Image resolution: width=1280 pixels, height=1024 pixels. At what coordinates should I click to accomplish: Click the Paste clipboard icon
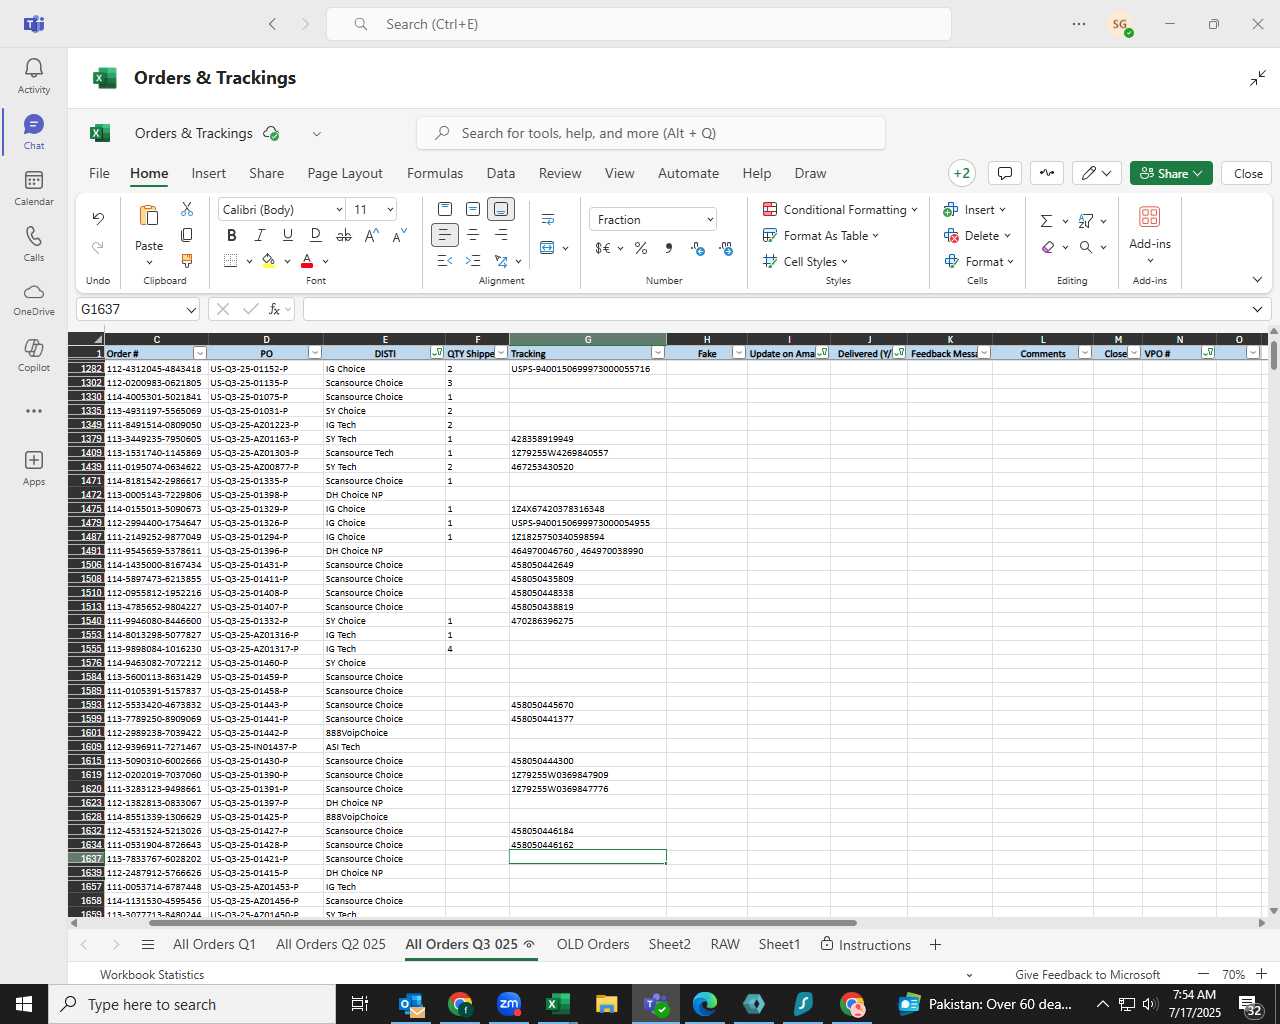point(149,216)
